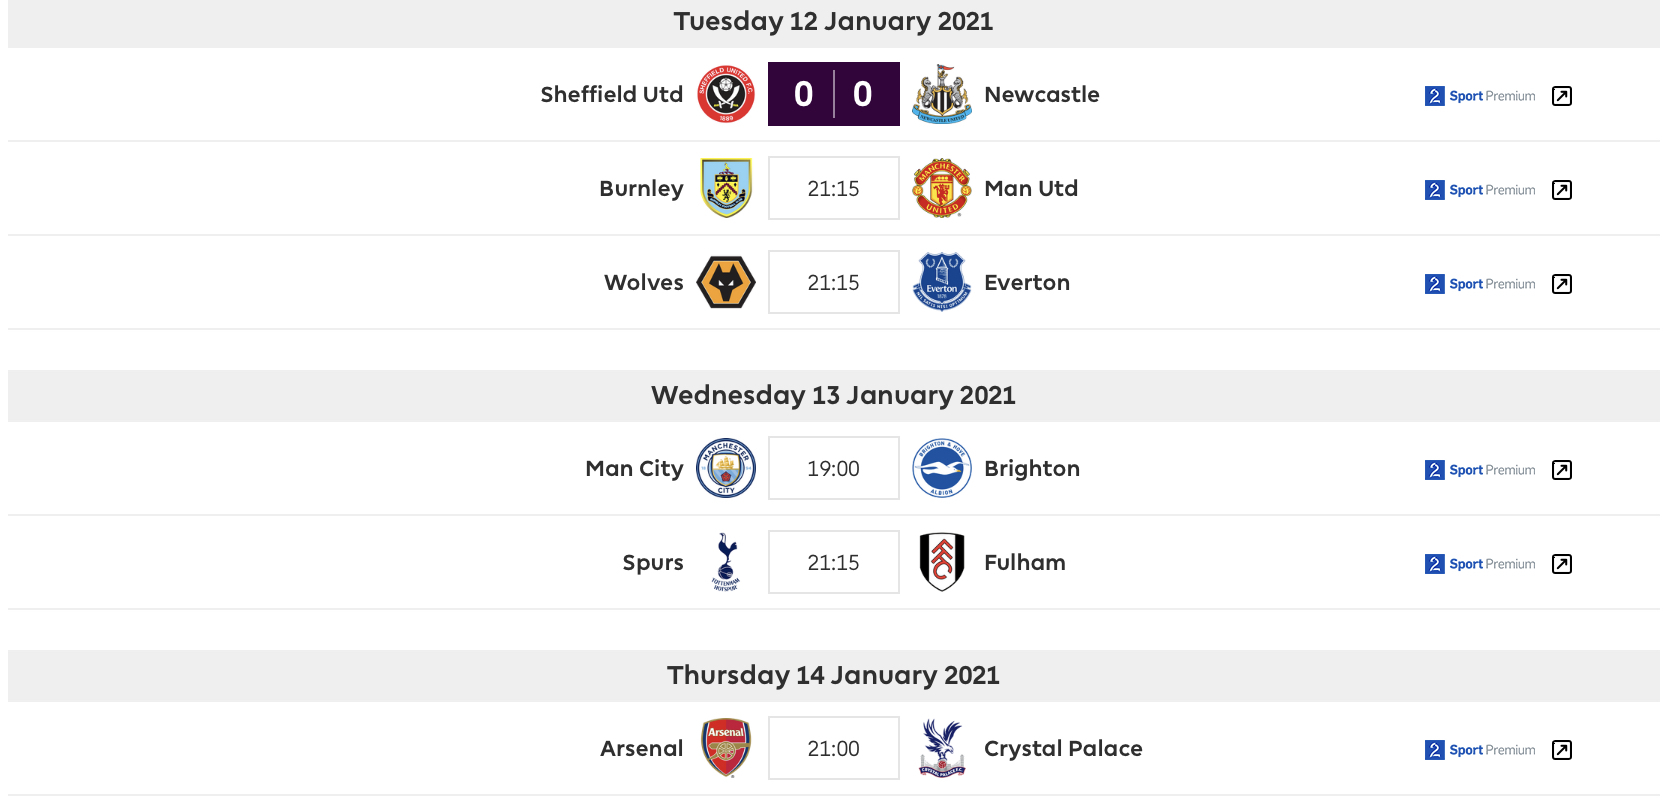1668x805 pixels.
Task: Click the Burnley club crest
Action: 726,188
